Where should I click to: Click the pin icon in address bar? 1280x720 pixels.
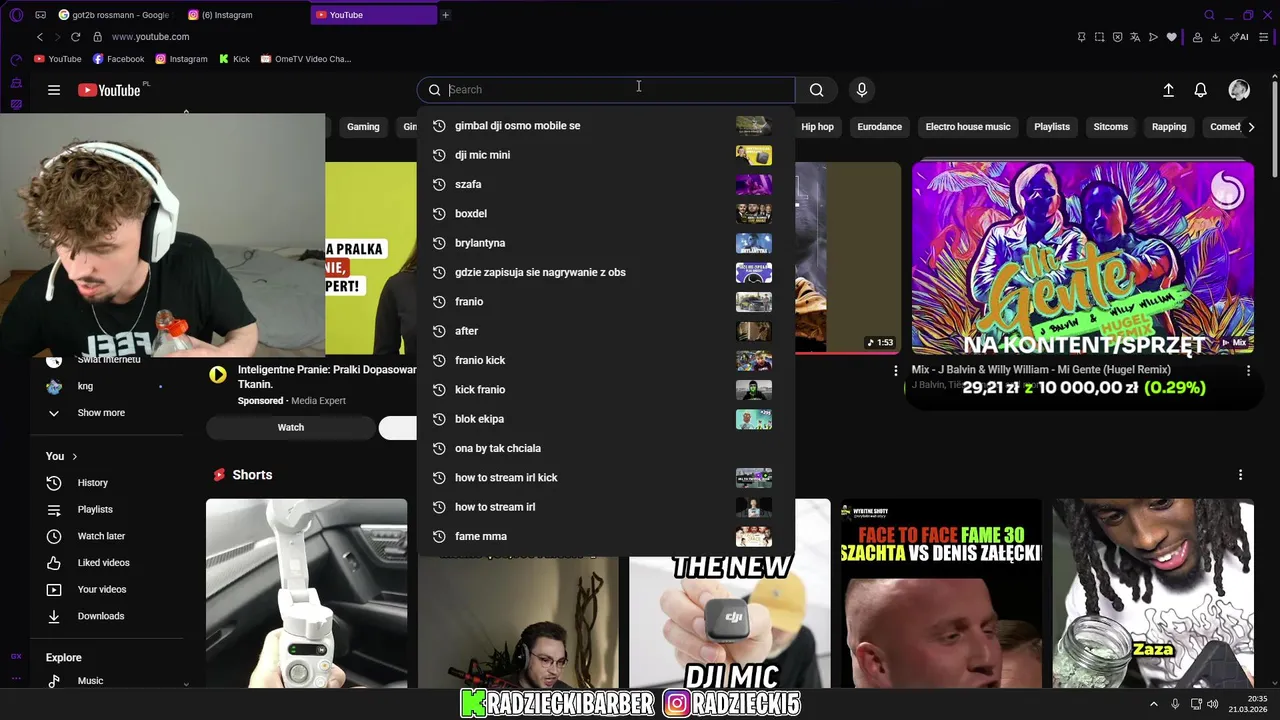click(1081, 37)
